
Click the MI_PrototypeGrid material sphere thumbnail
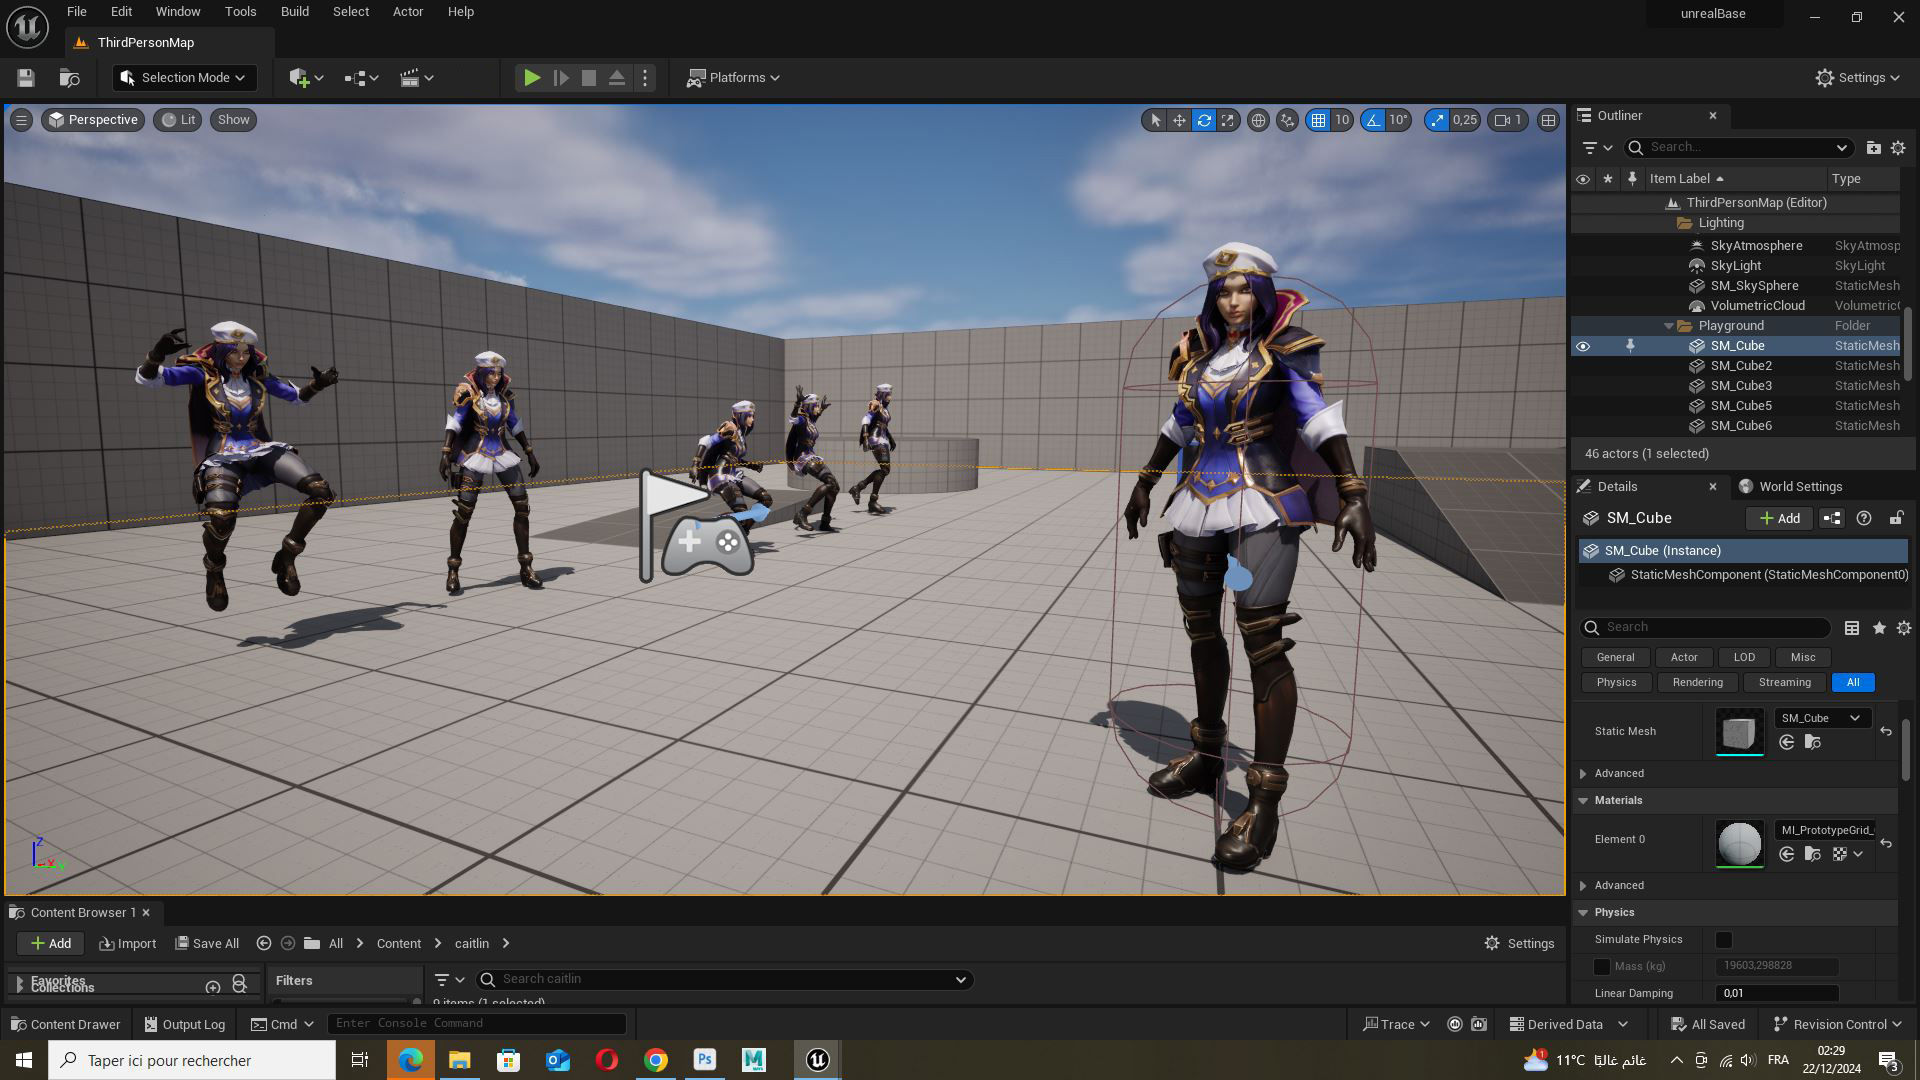[1739, 844]
